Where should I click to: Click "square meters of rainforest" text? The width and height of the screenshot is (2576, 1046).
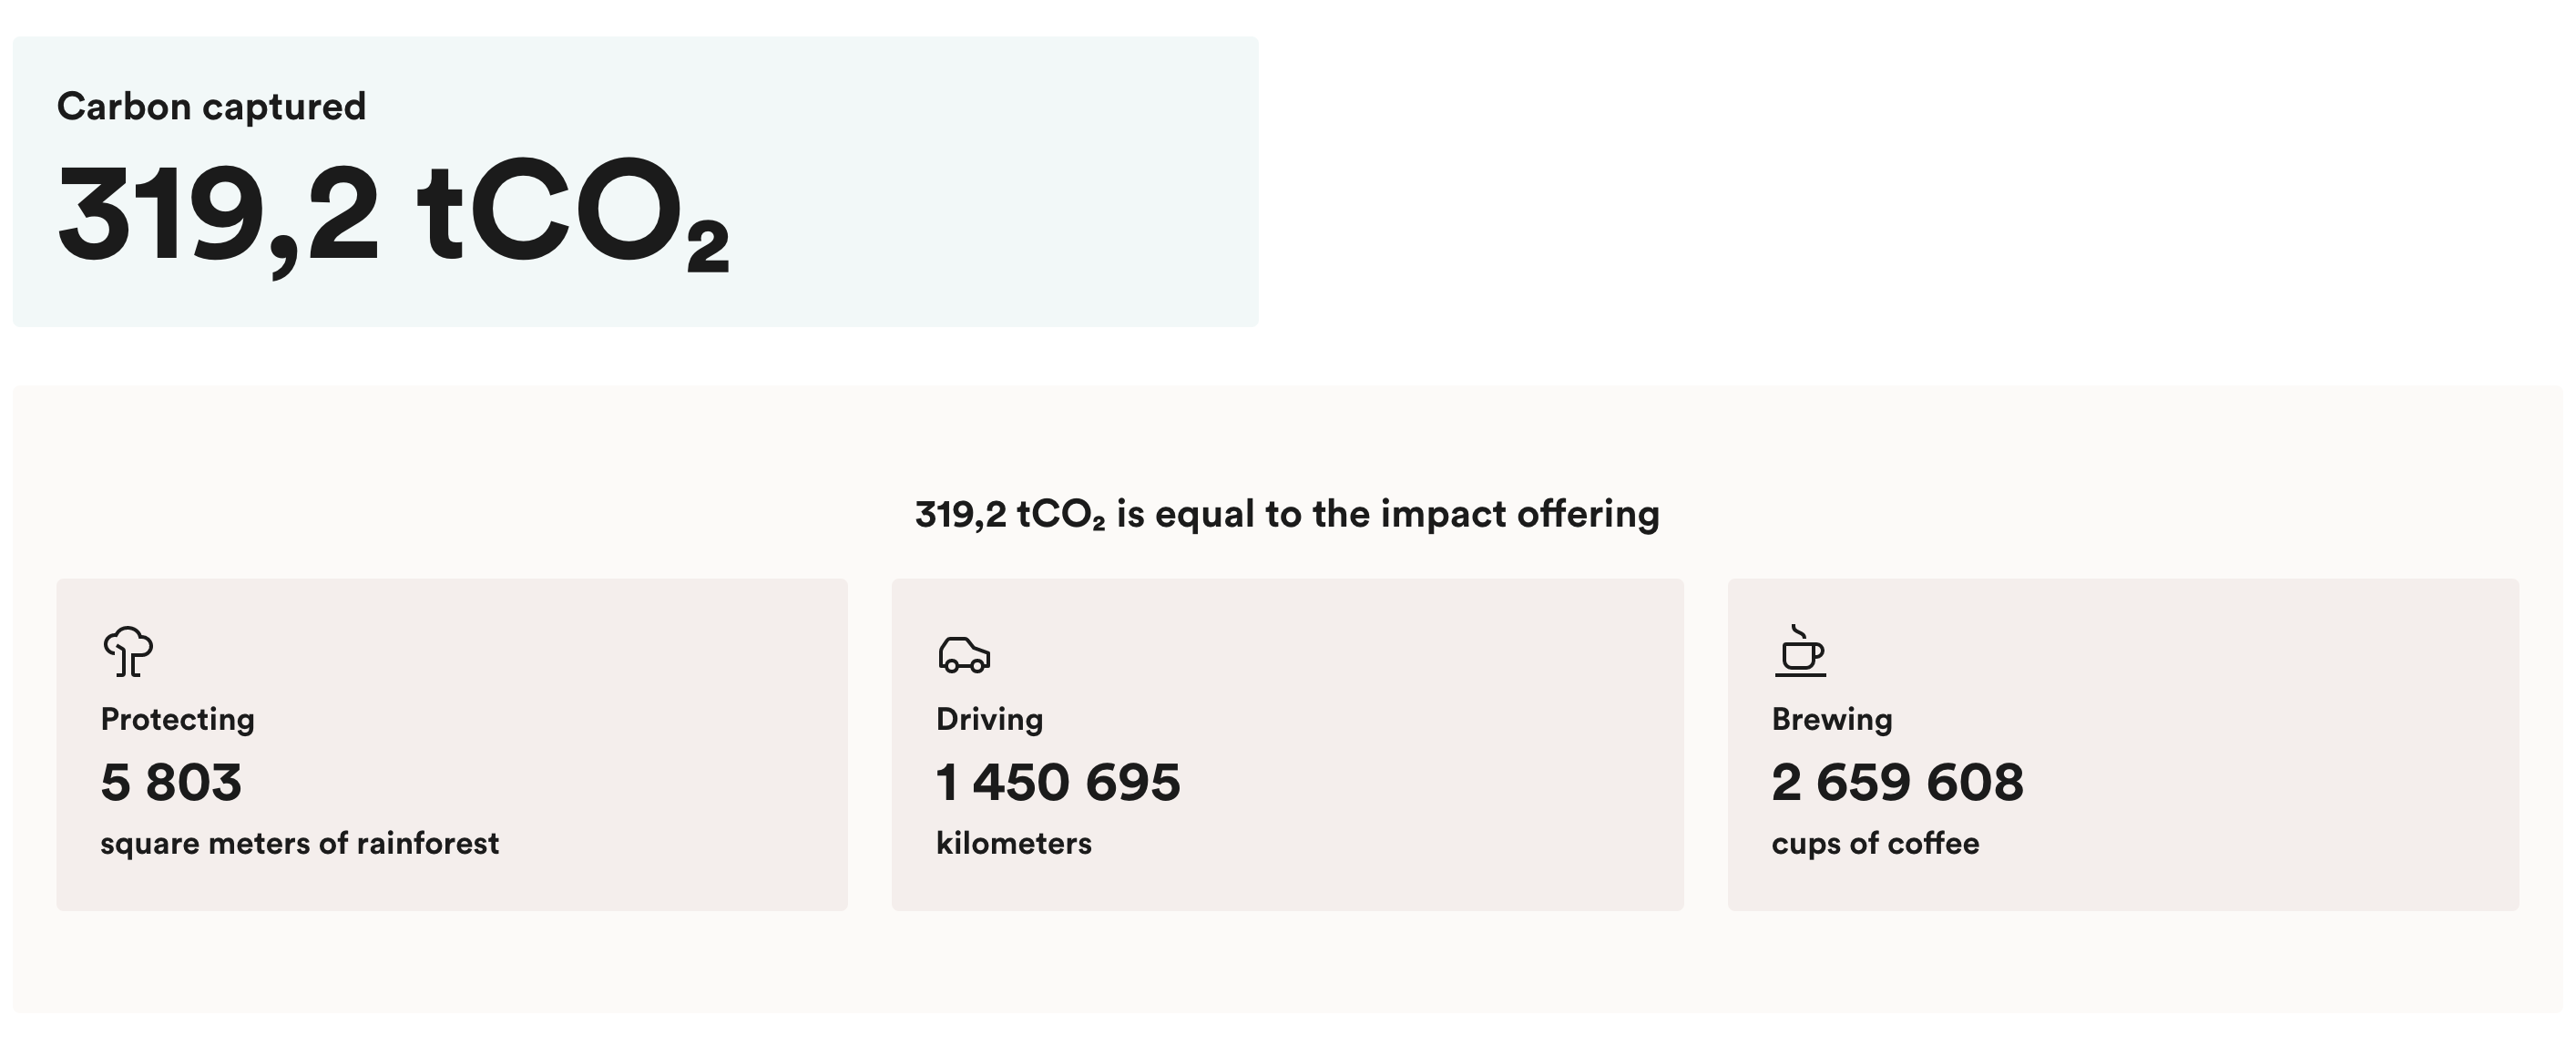pyautogui.click(x=299, y=843)
